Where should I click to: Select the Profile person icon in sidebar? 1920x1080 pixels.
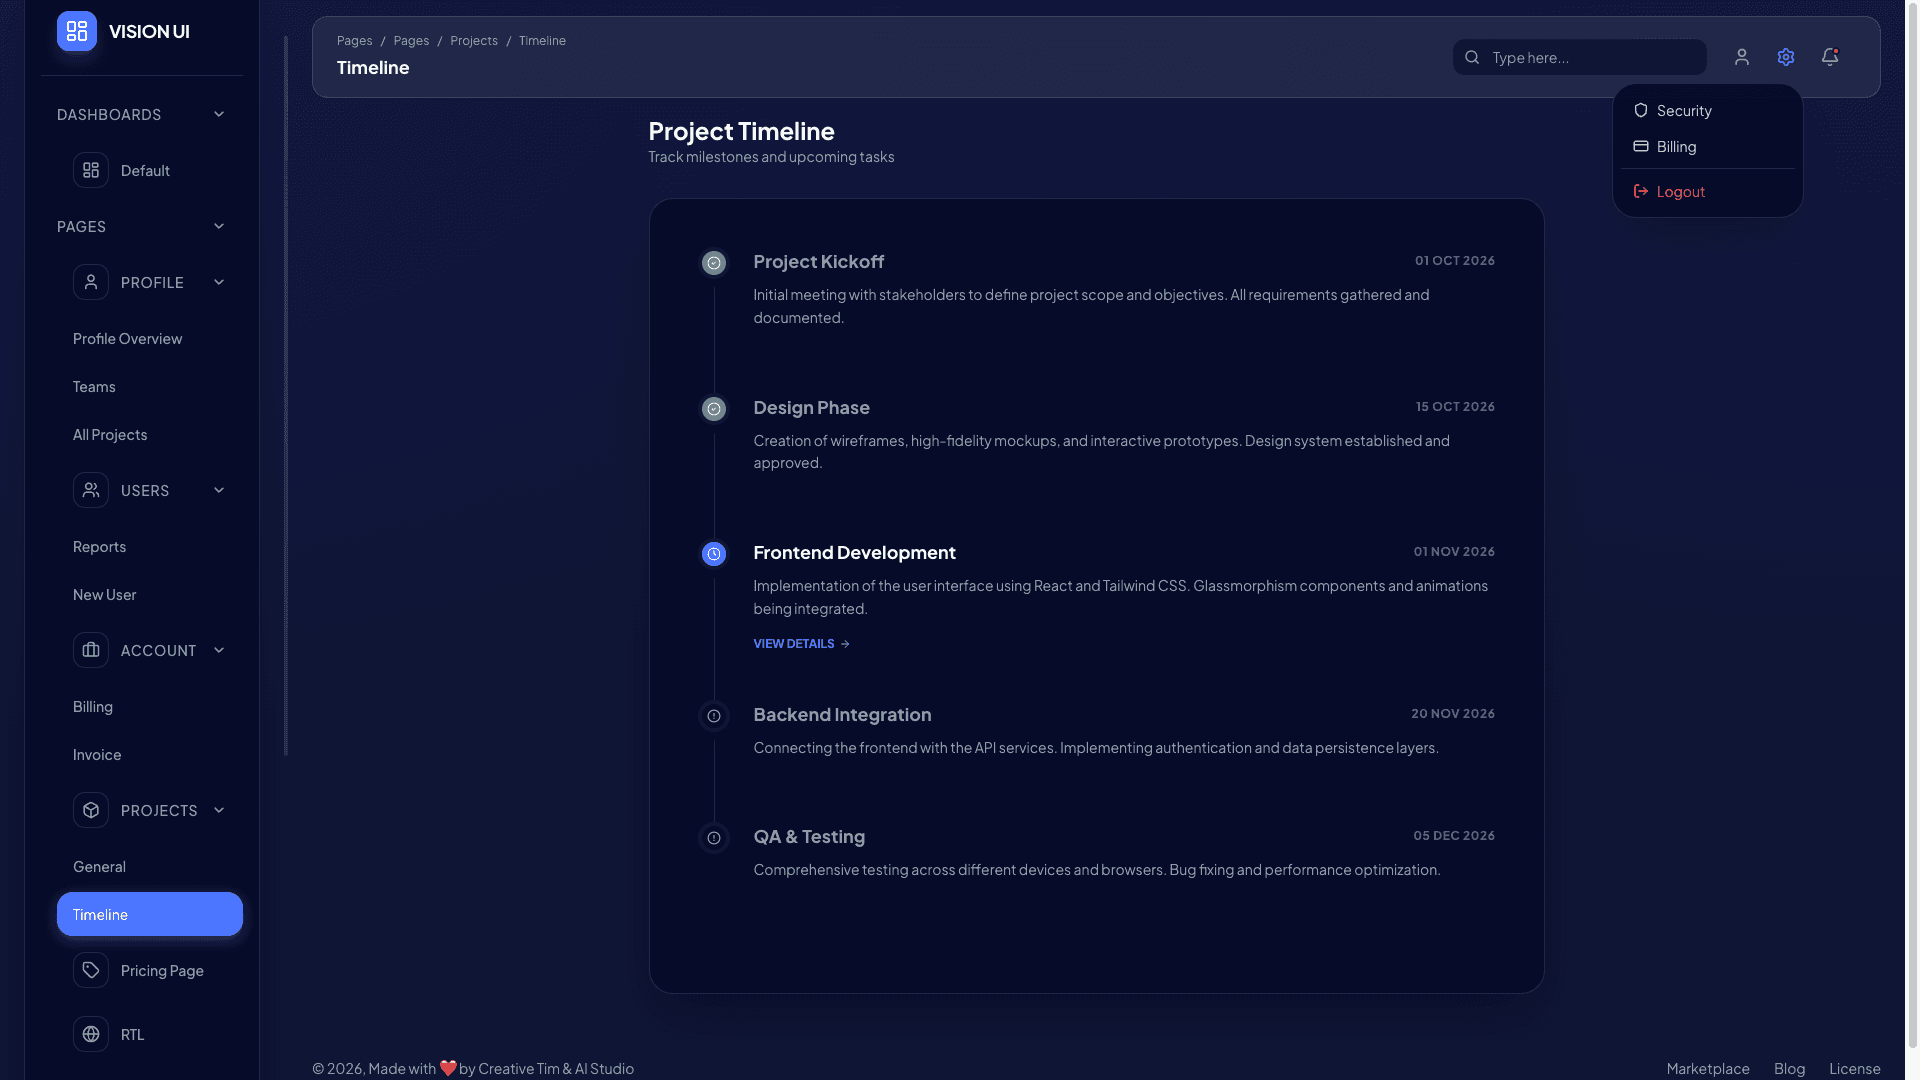(x=91, y=282)
